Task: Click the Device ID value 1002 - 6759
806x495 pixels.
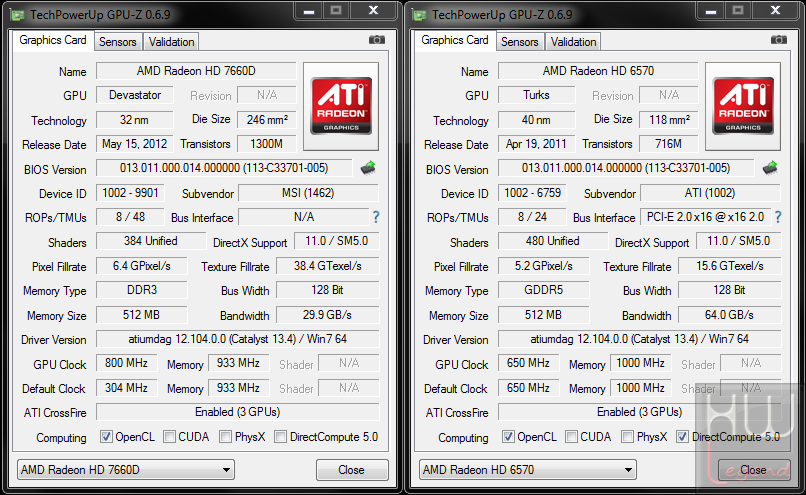Action: (533, 193)
